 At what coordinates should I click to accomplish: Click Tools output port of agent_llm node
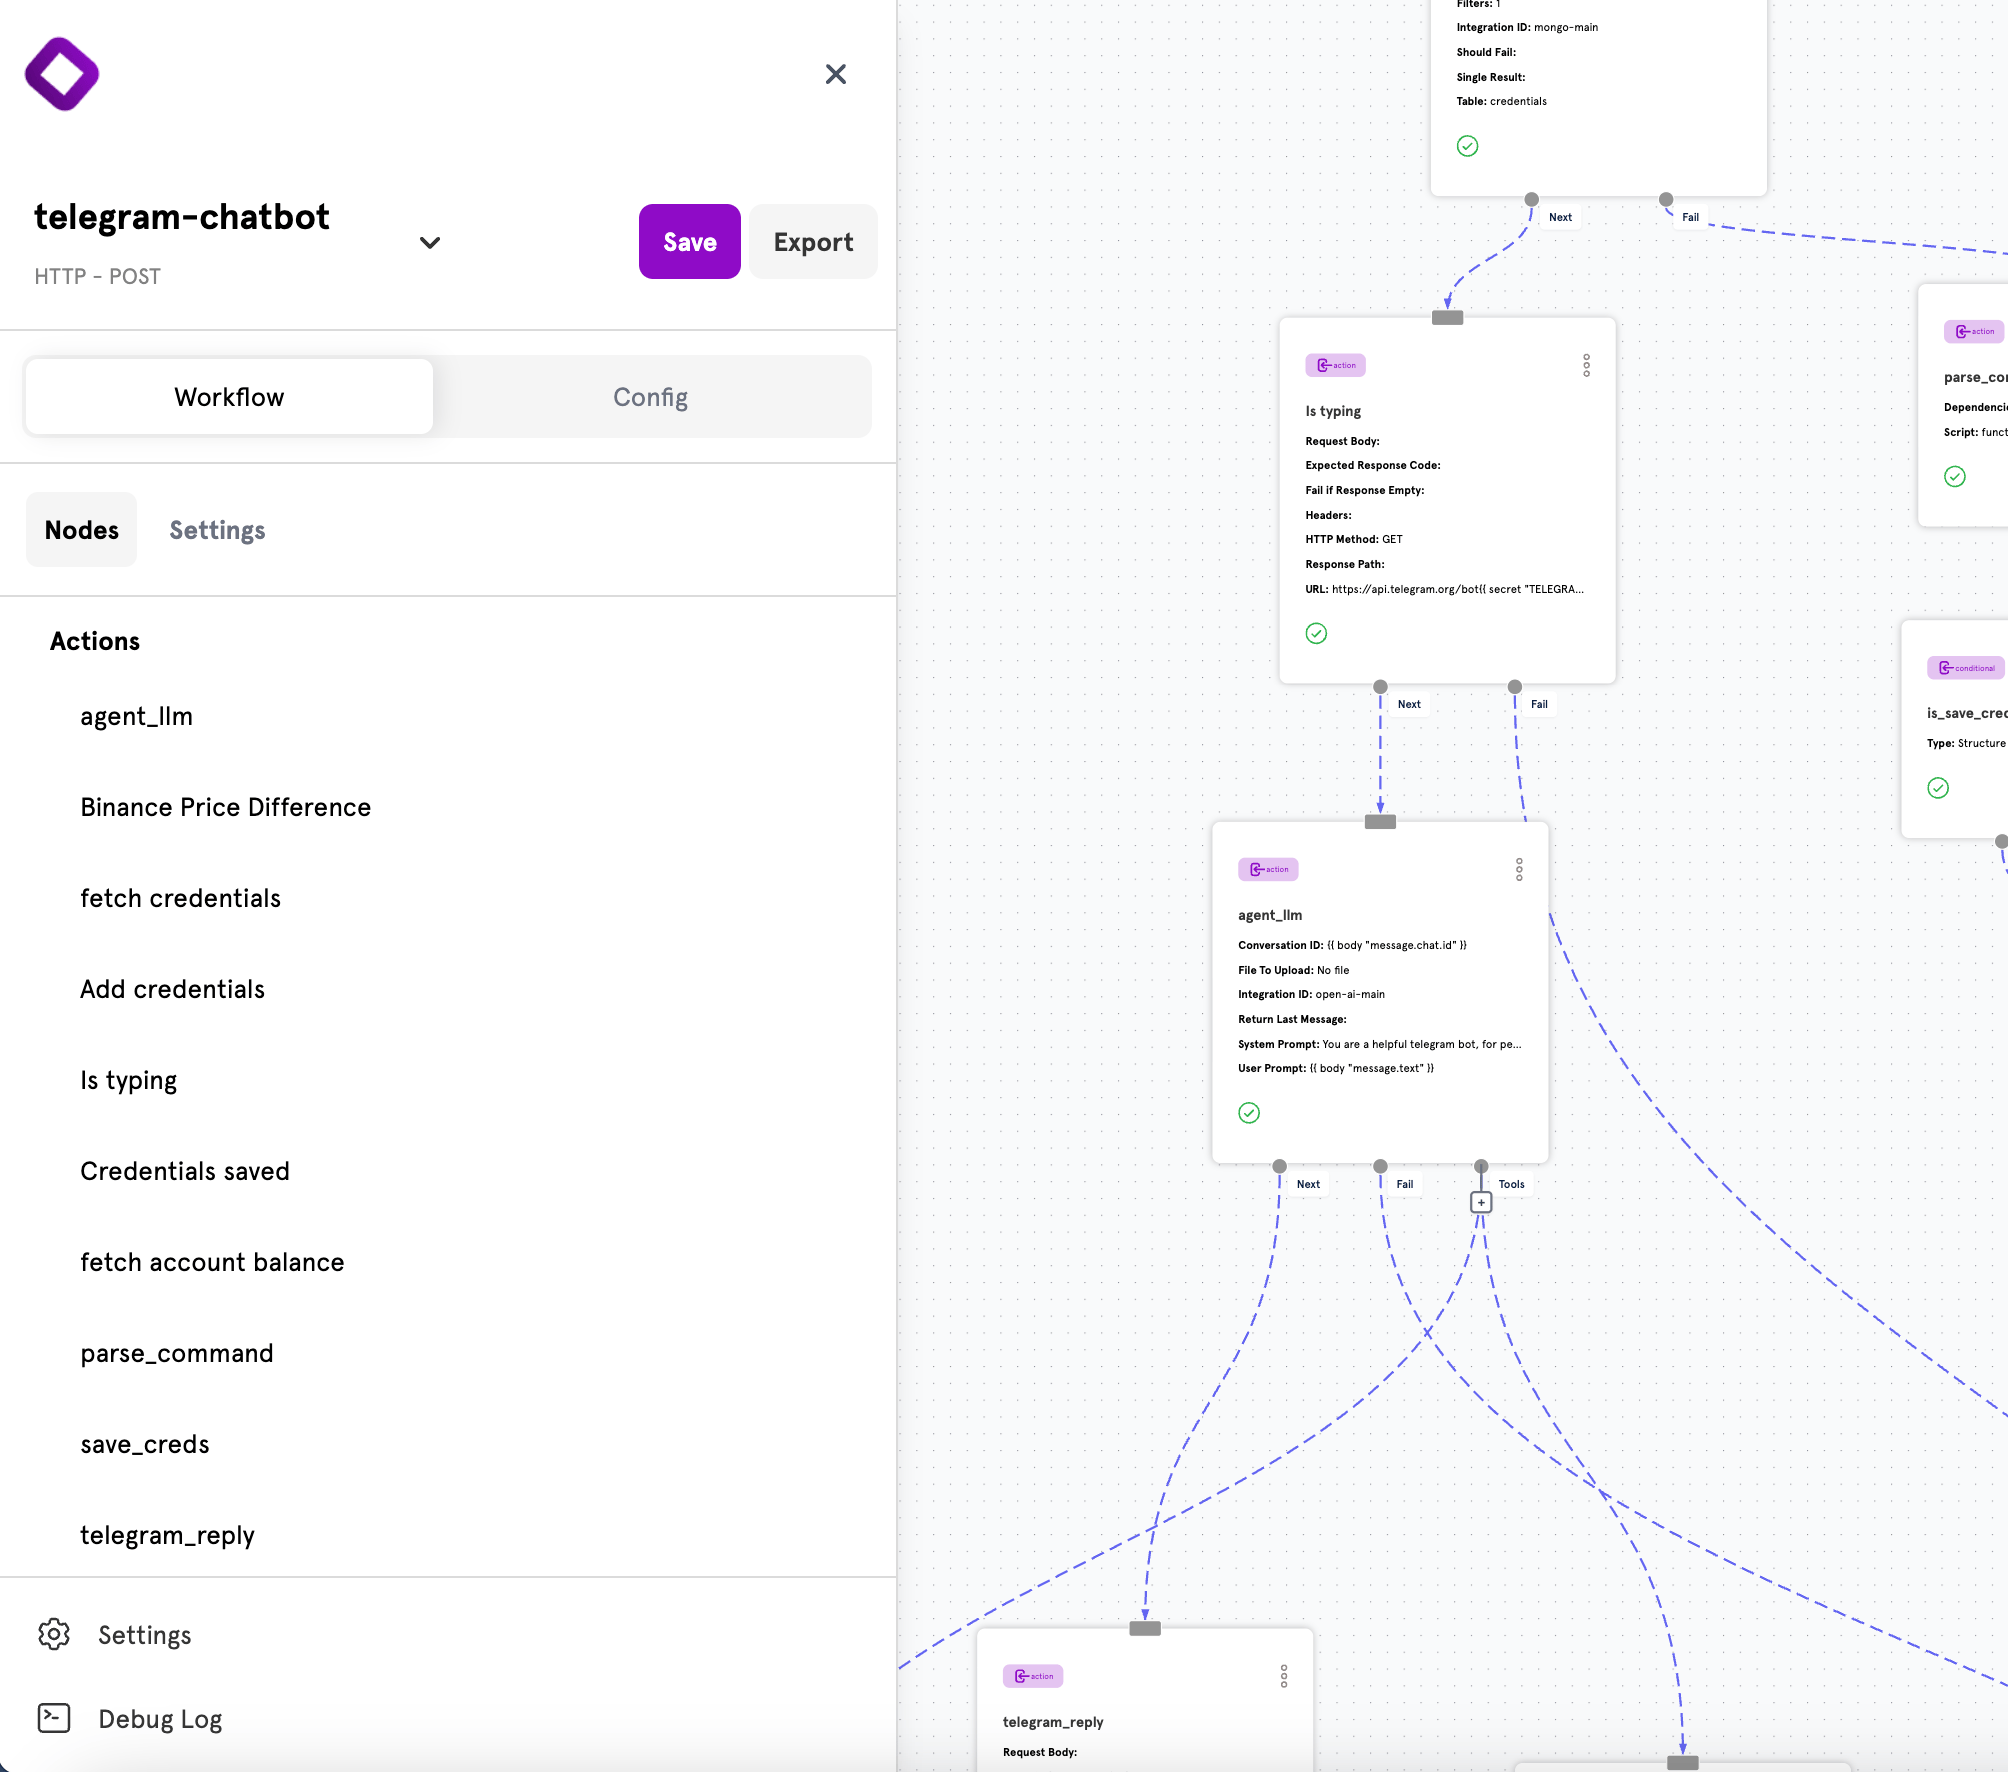1481,1166
